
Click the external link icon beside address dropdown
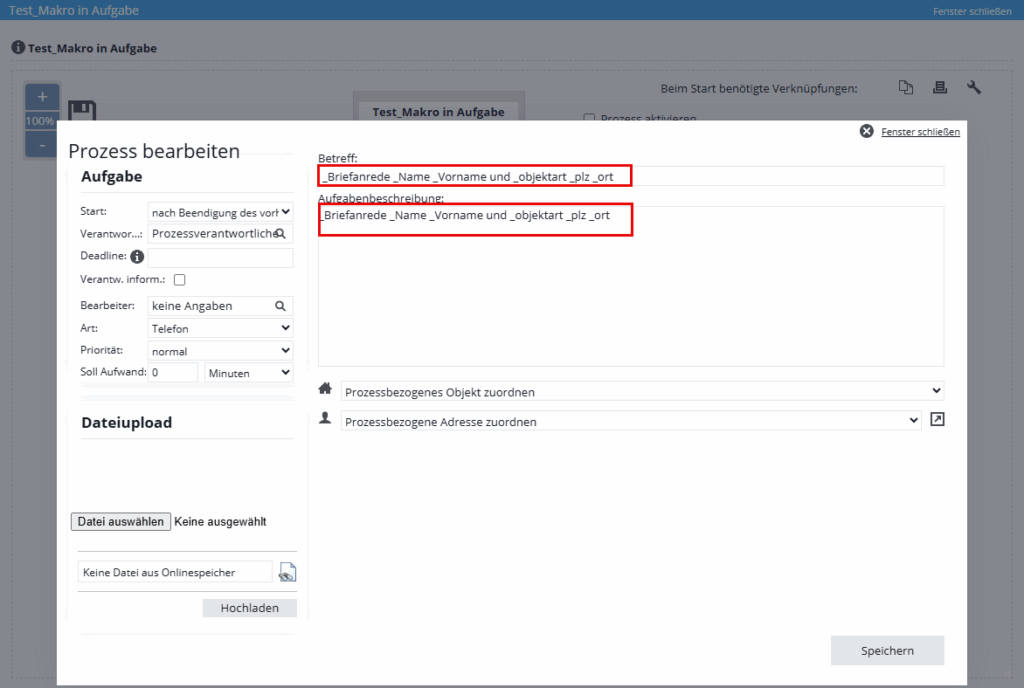click(x=937, y=420)
